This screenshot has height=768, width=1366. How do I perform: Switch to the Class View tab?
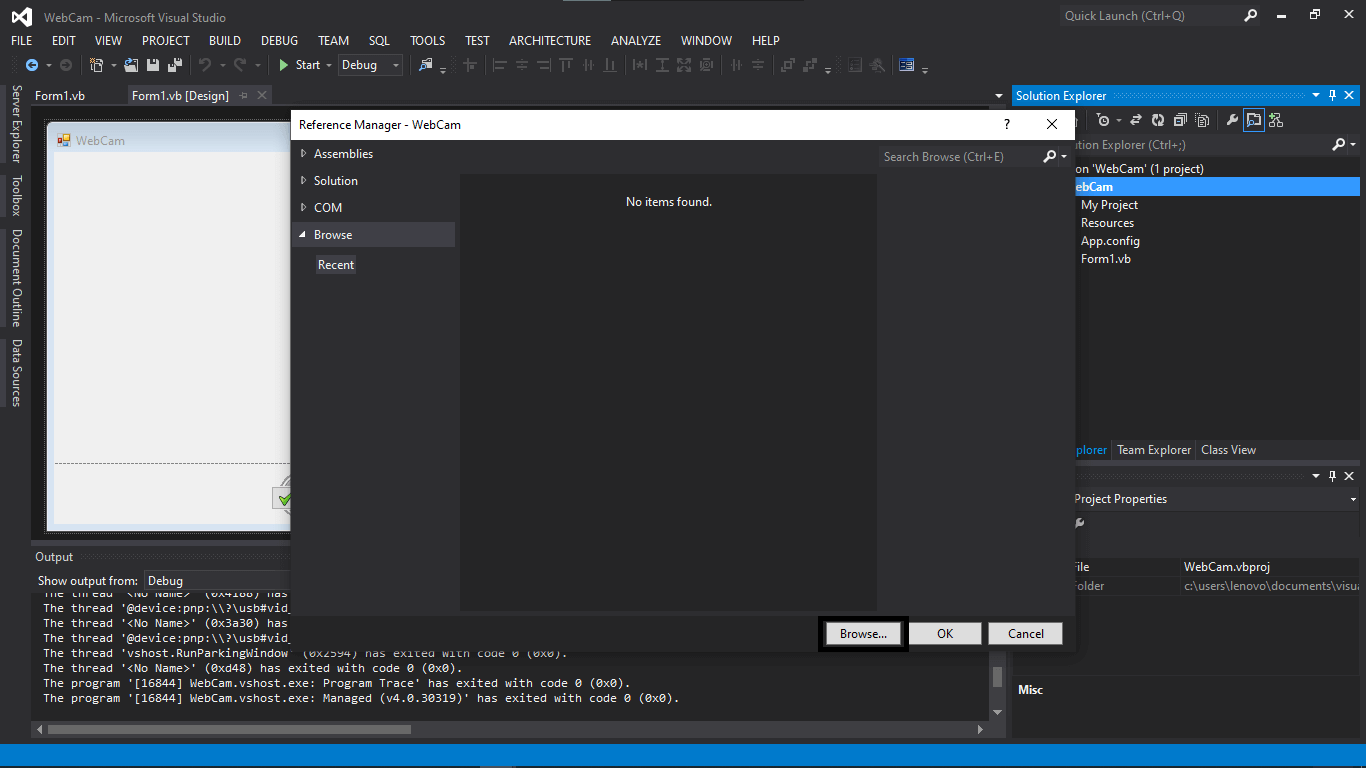click(1228, 450)
